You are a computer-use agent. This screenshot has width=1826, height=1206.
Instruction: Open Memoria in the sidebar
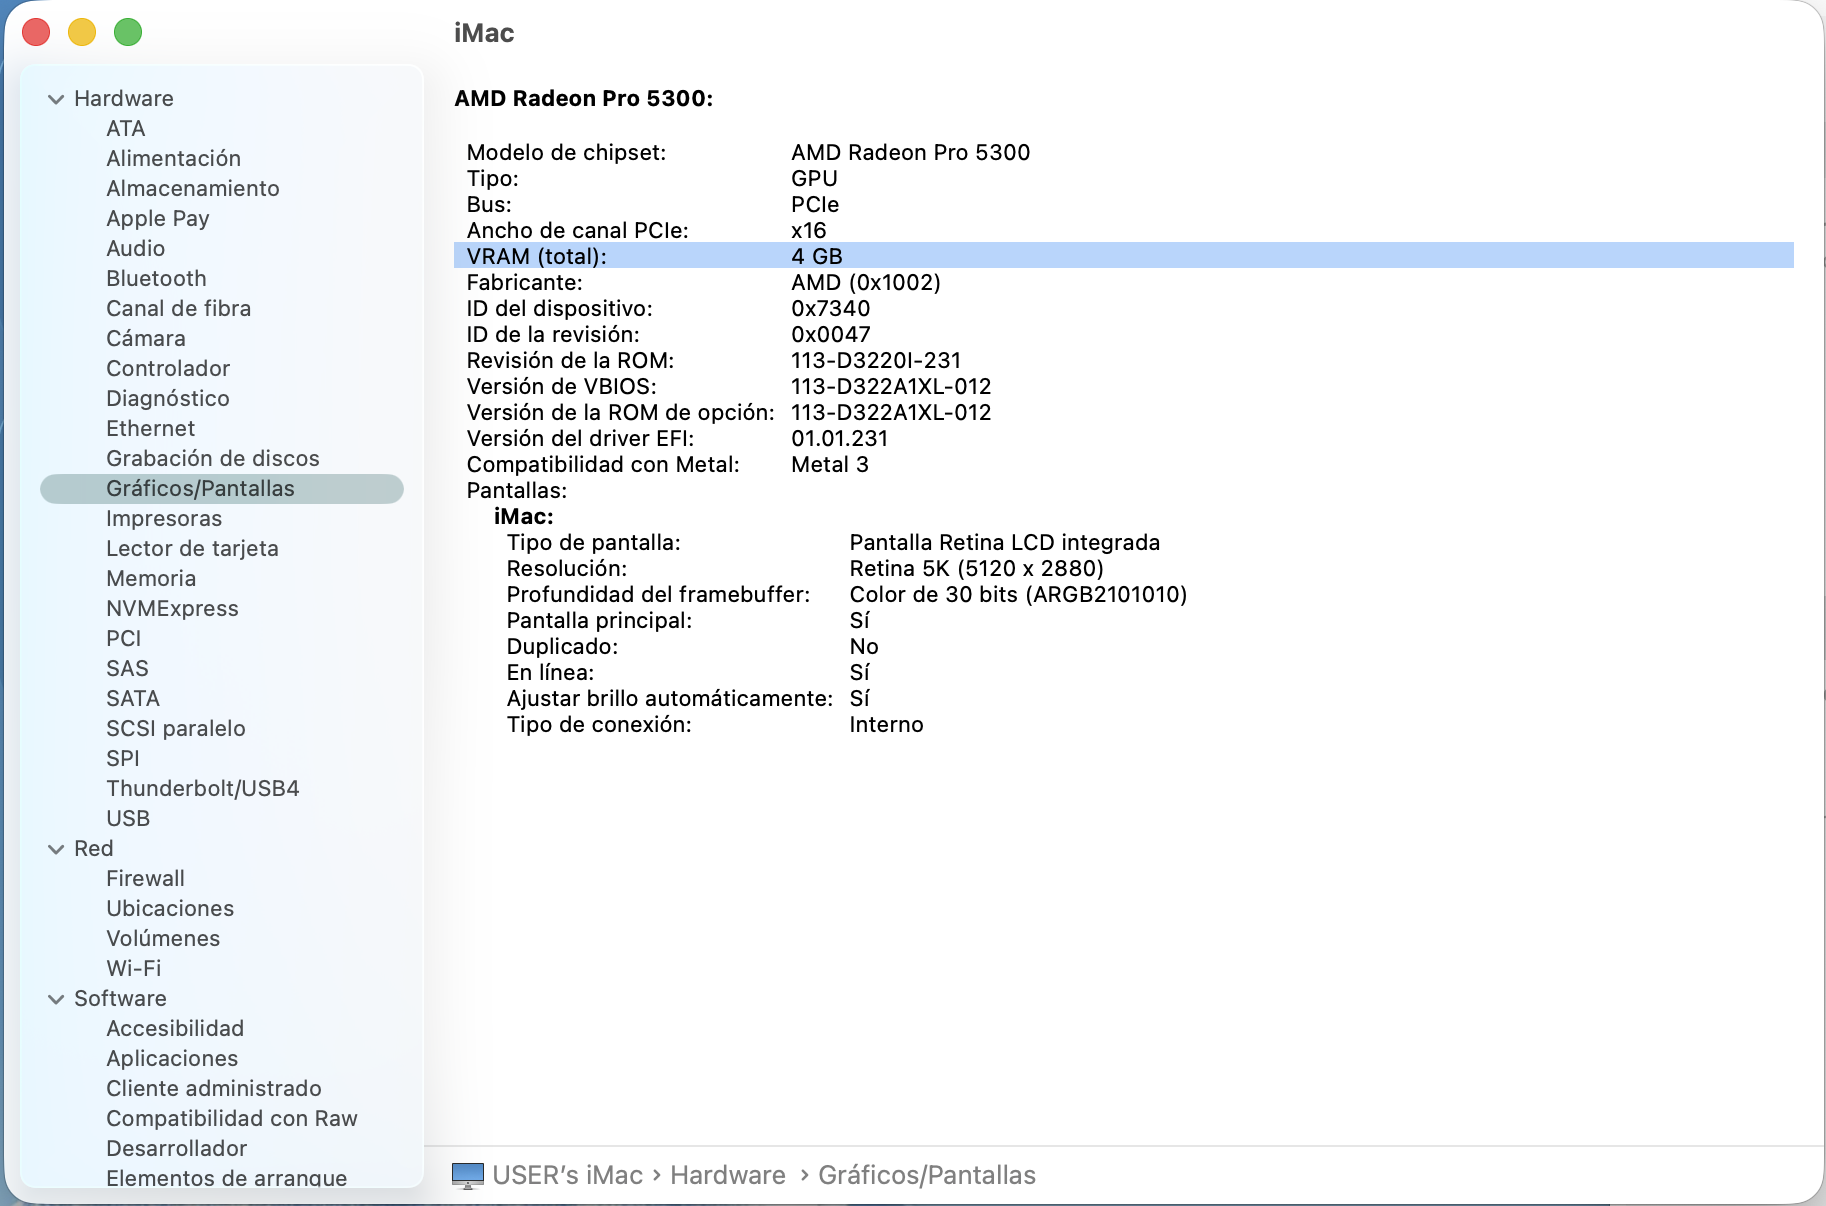coord(151,579)
